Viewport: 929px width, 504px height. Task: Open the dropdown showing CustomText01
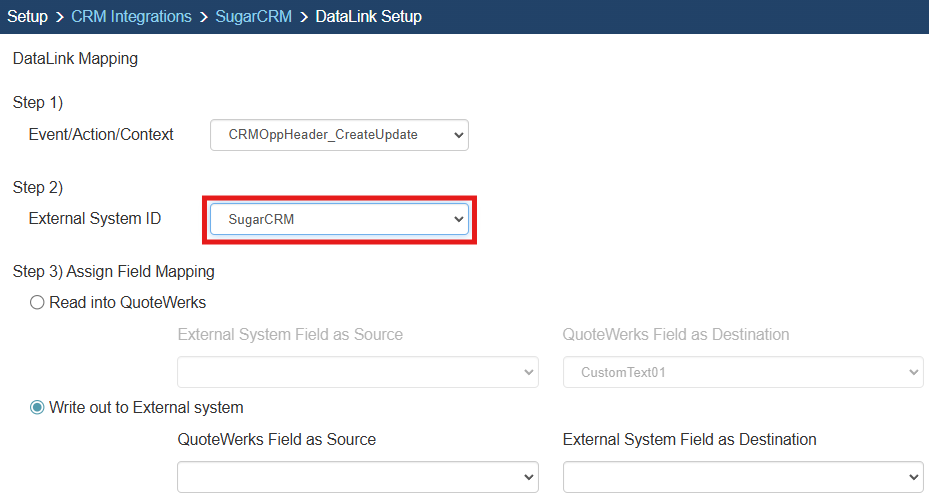(742, 372)
